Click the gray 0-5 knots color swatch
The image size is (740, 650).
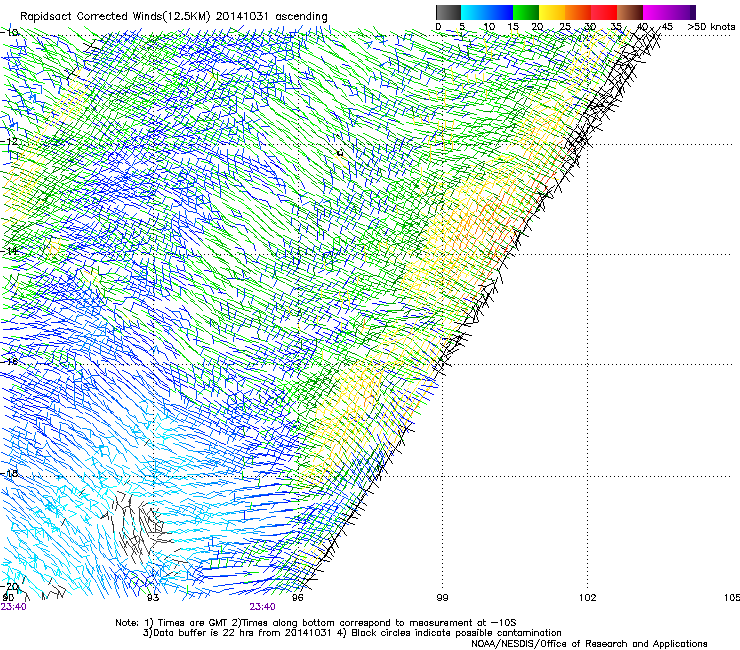pos(448,12)
